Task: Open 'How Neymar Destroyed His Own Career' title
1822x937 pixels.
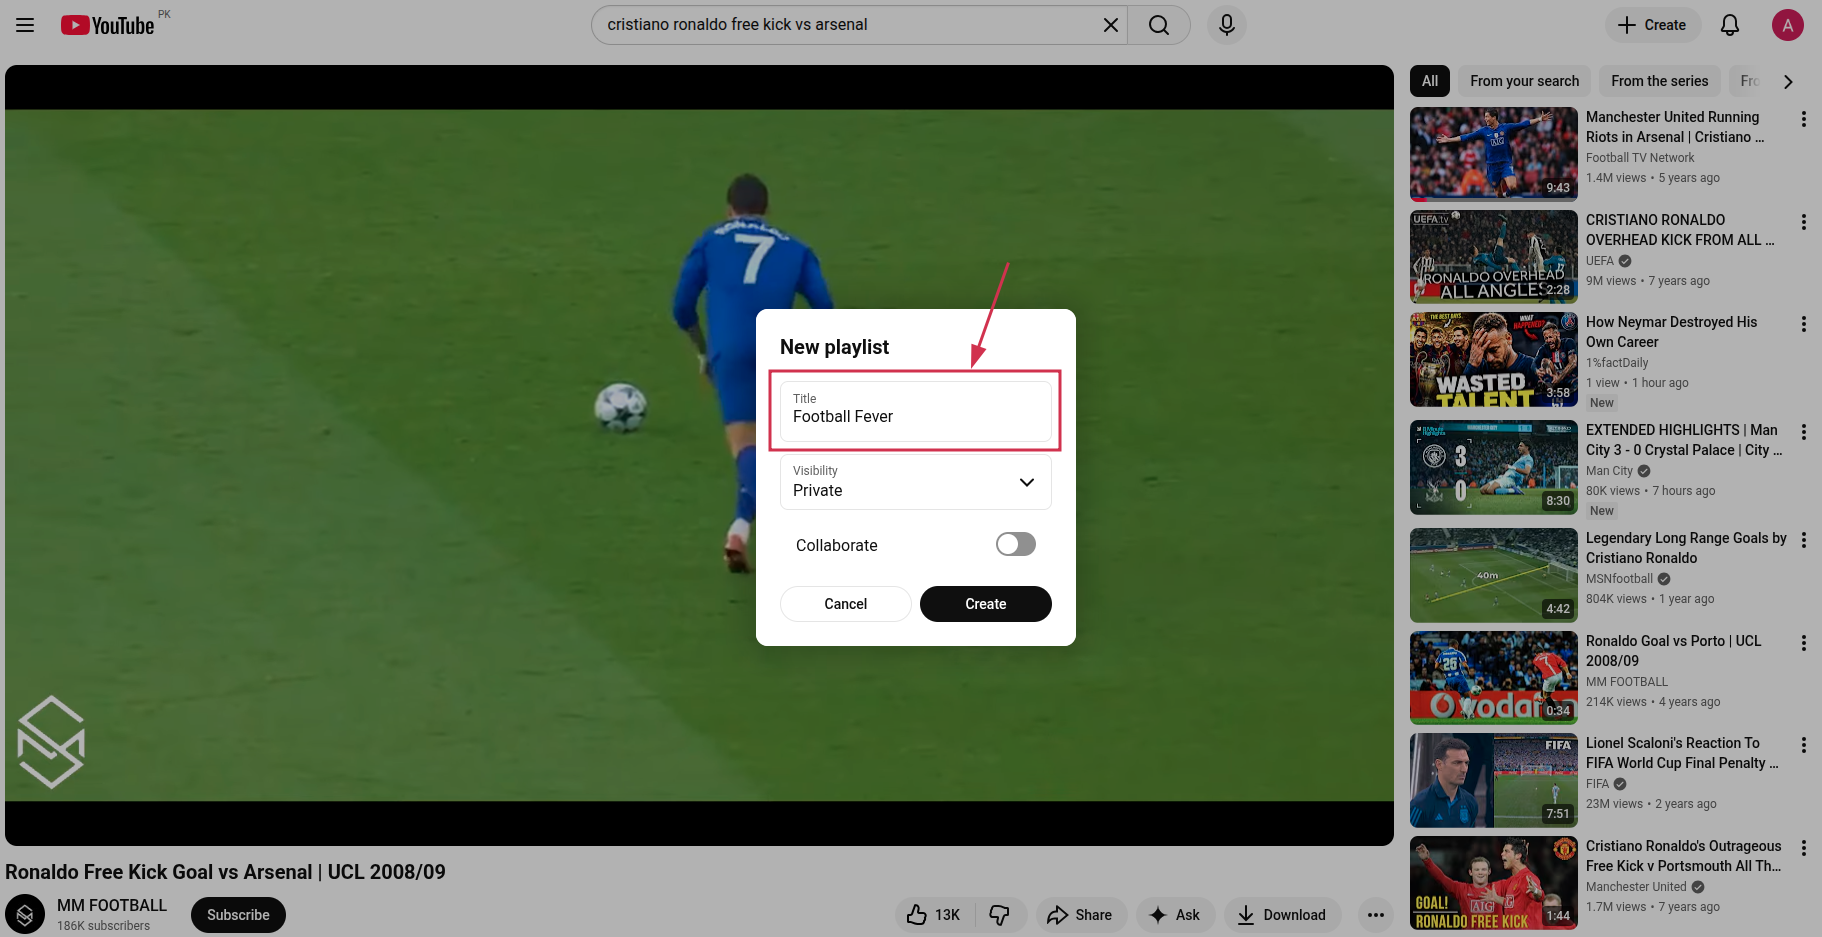Action: click(1671, 332)
